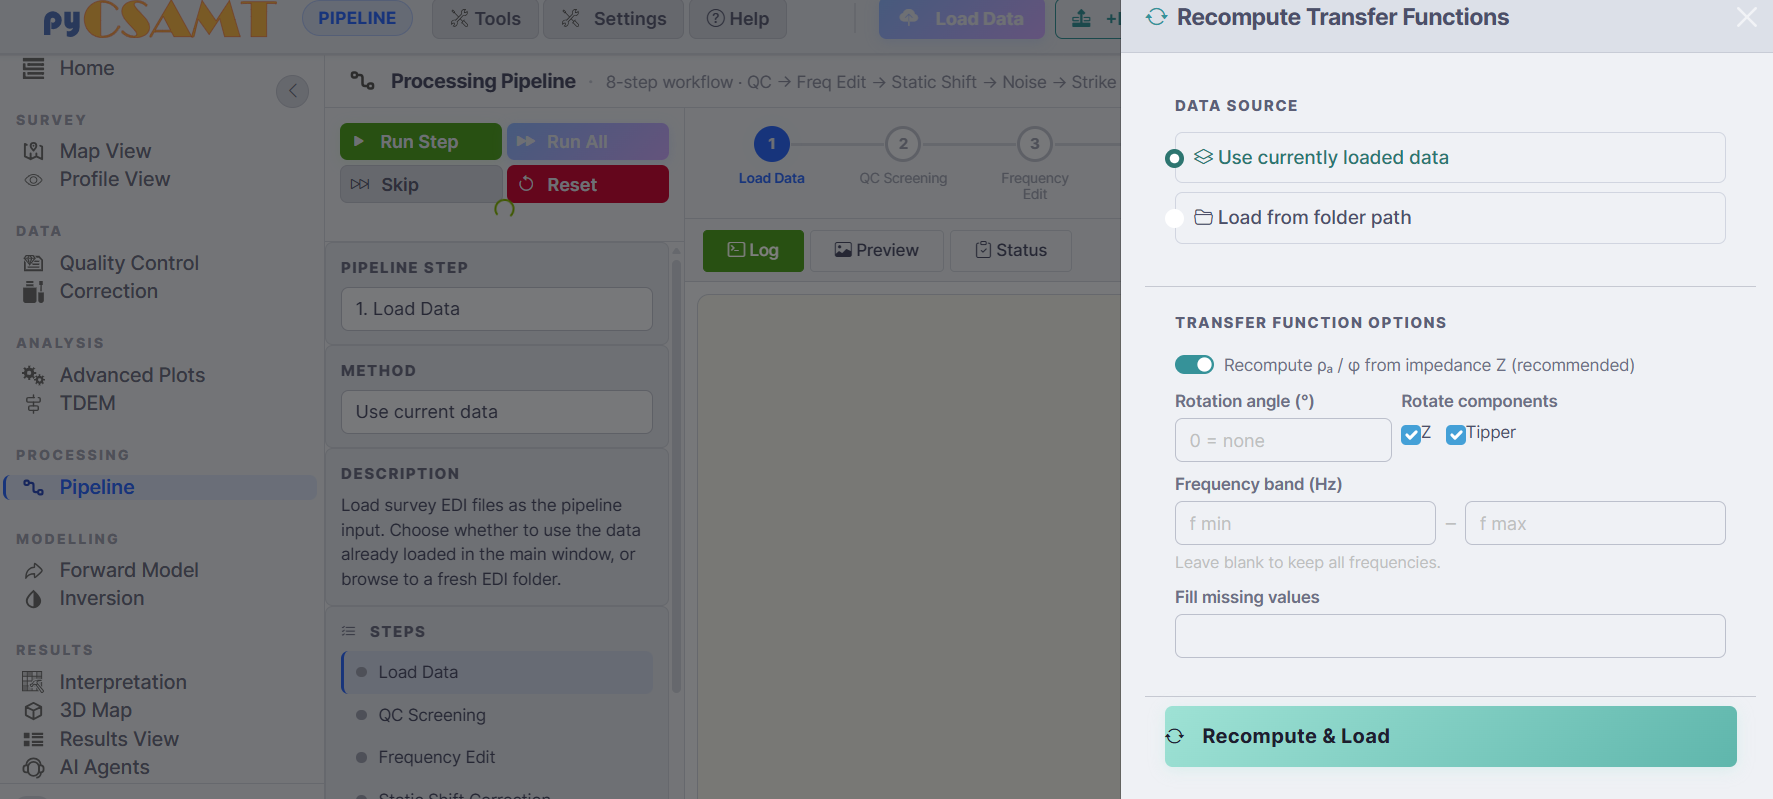Select Load Data in the Steps list

click(x=497, y=672)
